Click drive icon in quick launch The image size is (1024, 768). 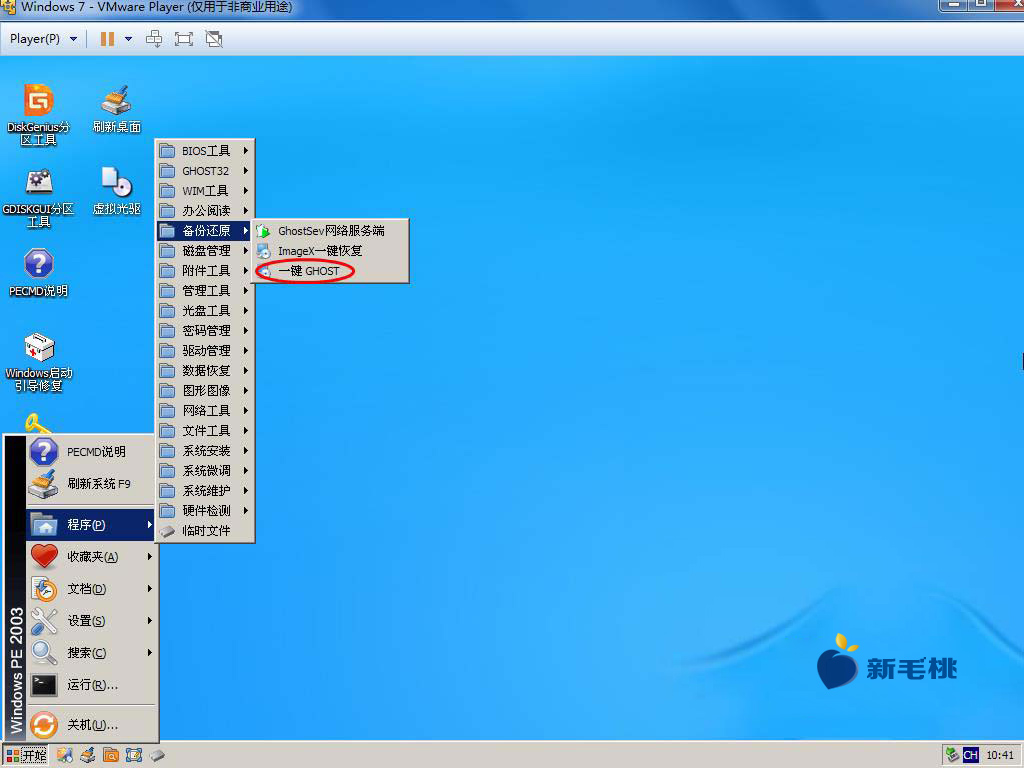point(157,756)
